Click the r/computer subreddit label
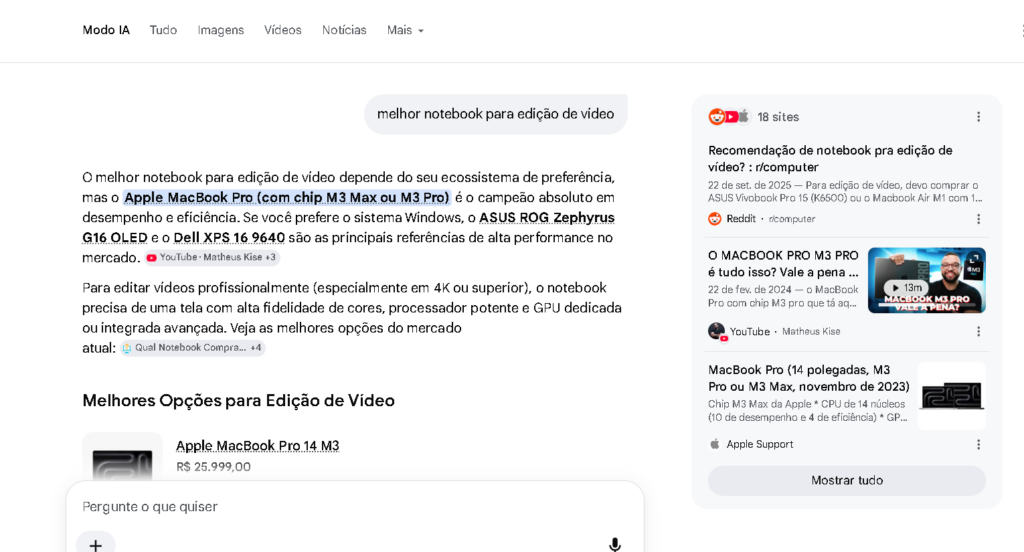 pyautogui.click(x=792, y=219)
